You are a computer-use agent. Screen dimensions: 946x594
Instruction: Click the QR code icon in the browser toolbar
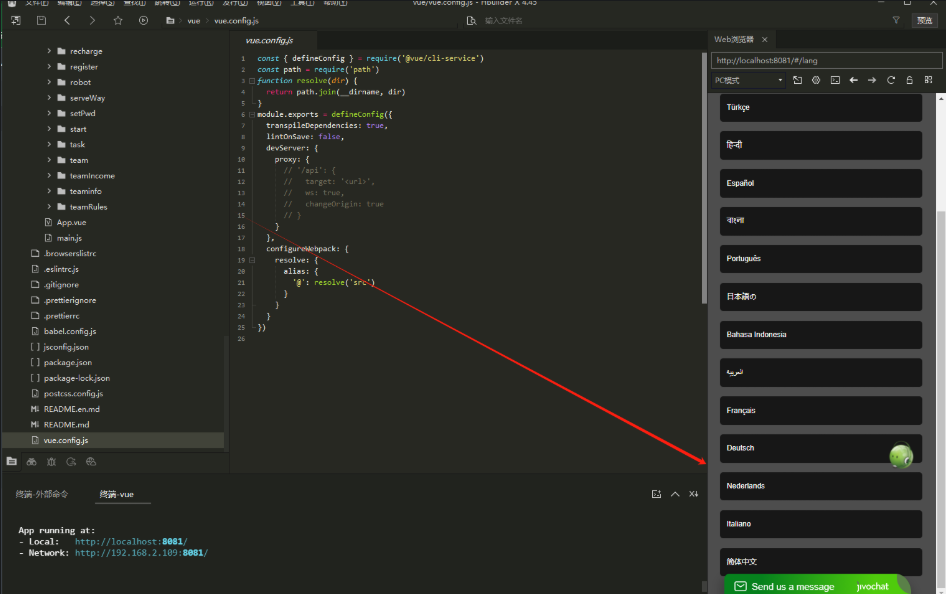click(929, 80)
